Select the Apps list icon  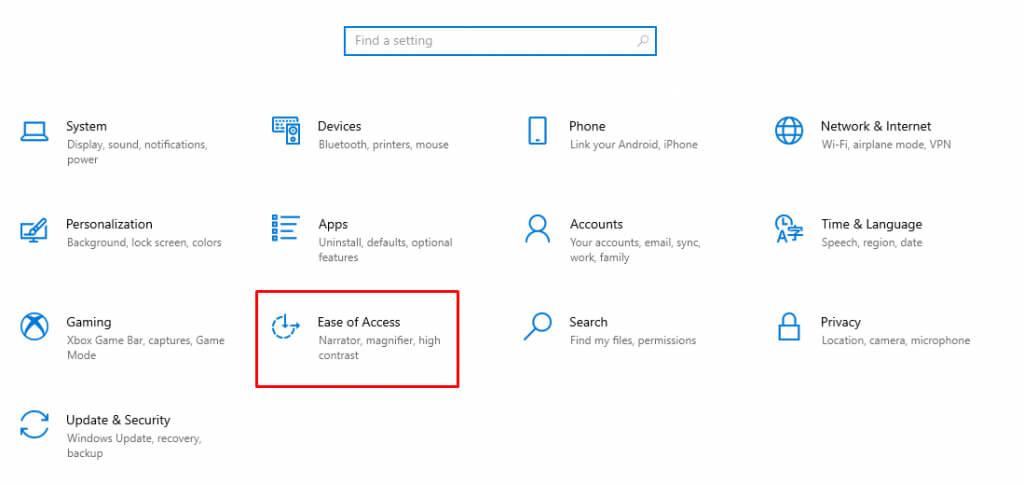click(x=286, y=228)
